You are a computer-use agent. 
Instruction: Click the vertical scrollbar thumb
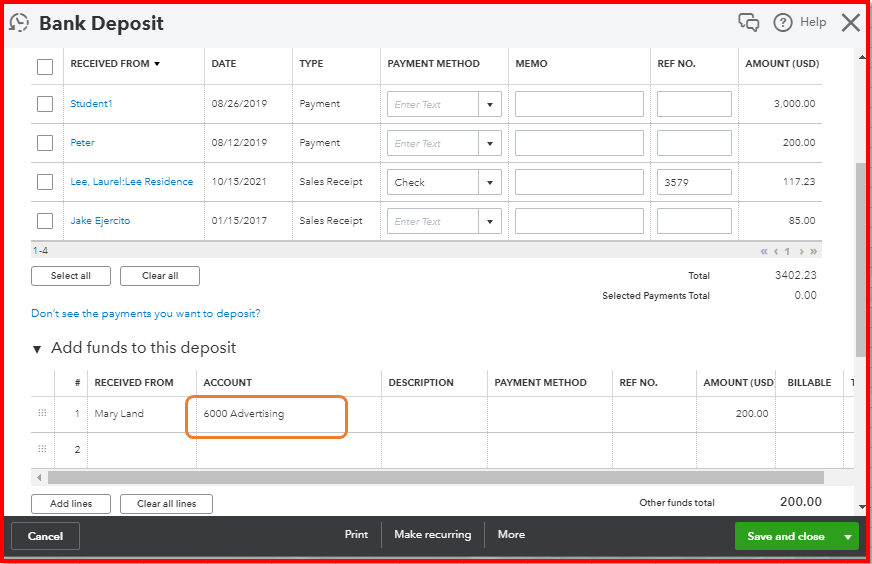coord(861,259)
